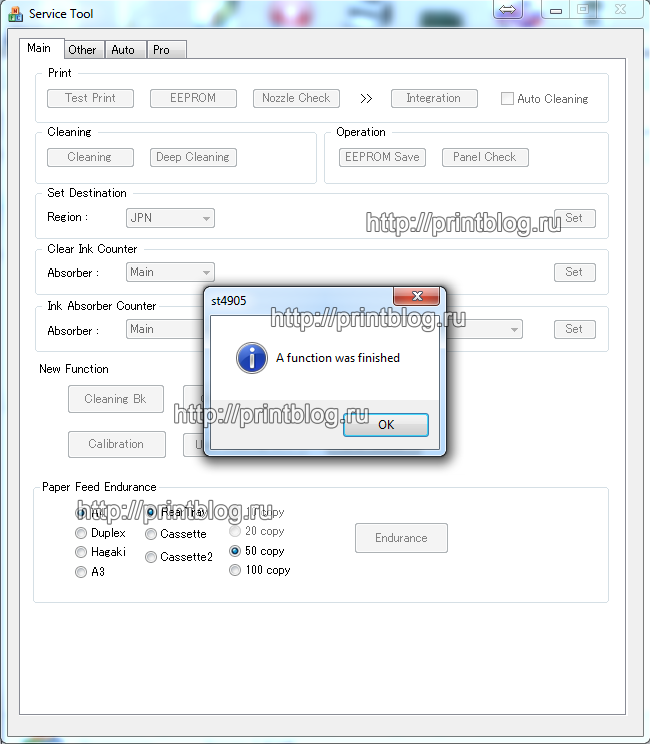Click Set for Clear Ink Counter
This screenshot has width=650, height=744.
click(x=574, y=272)
